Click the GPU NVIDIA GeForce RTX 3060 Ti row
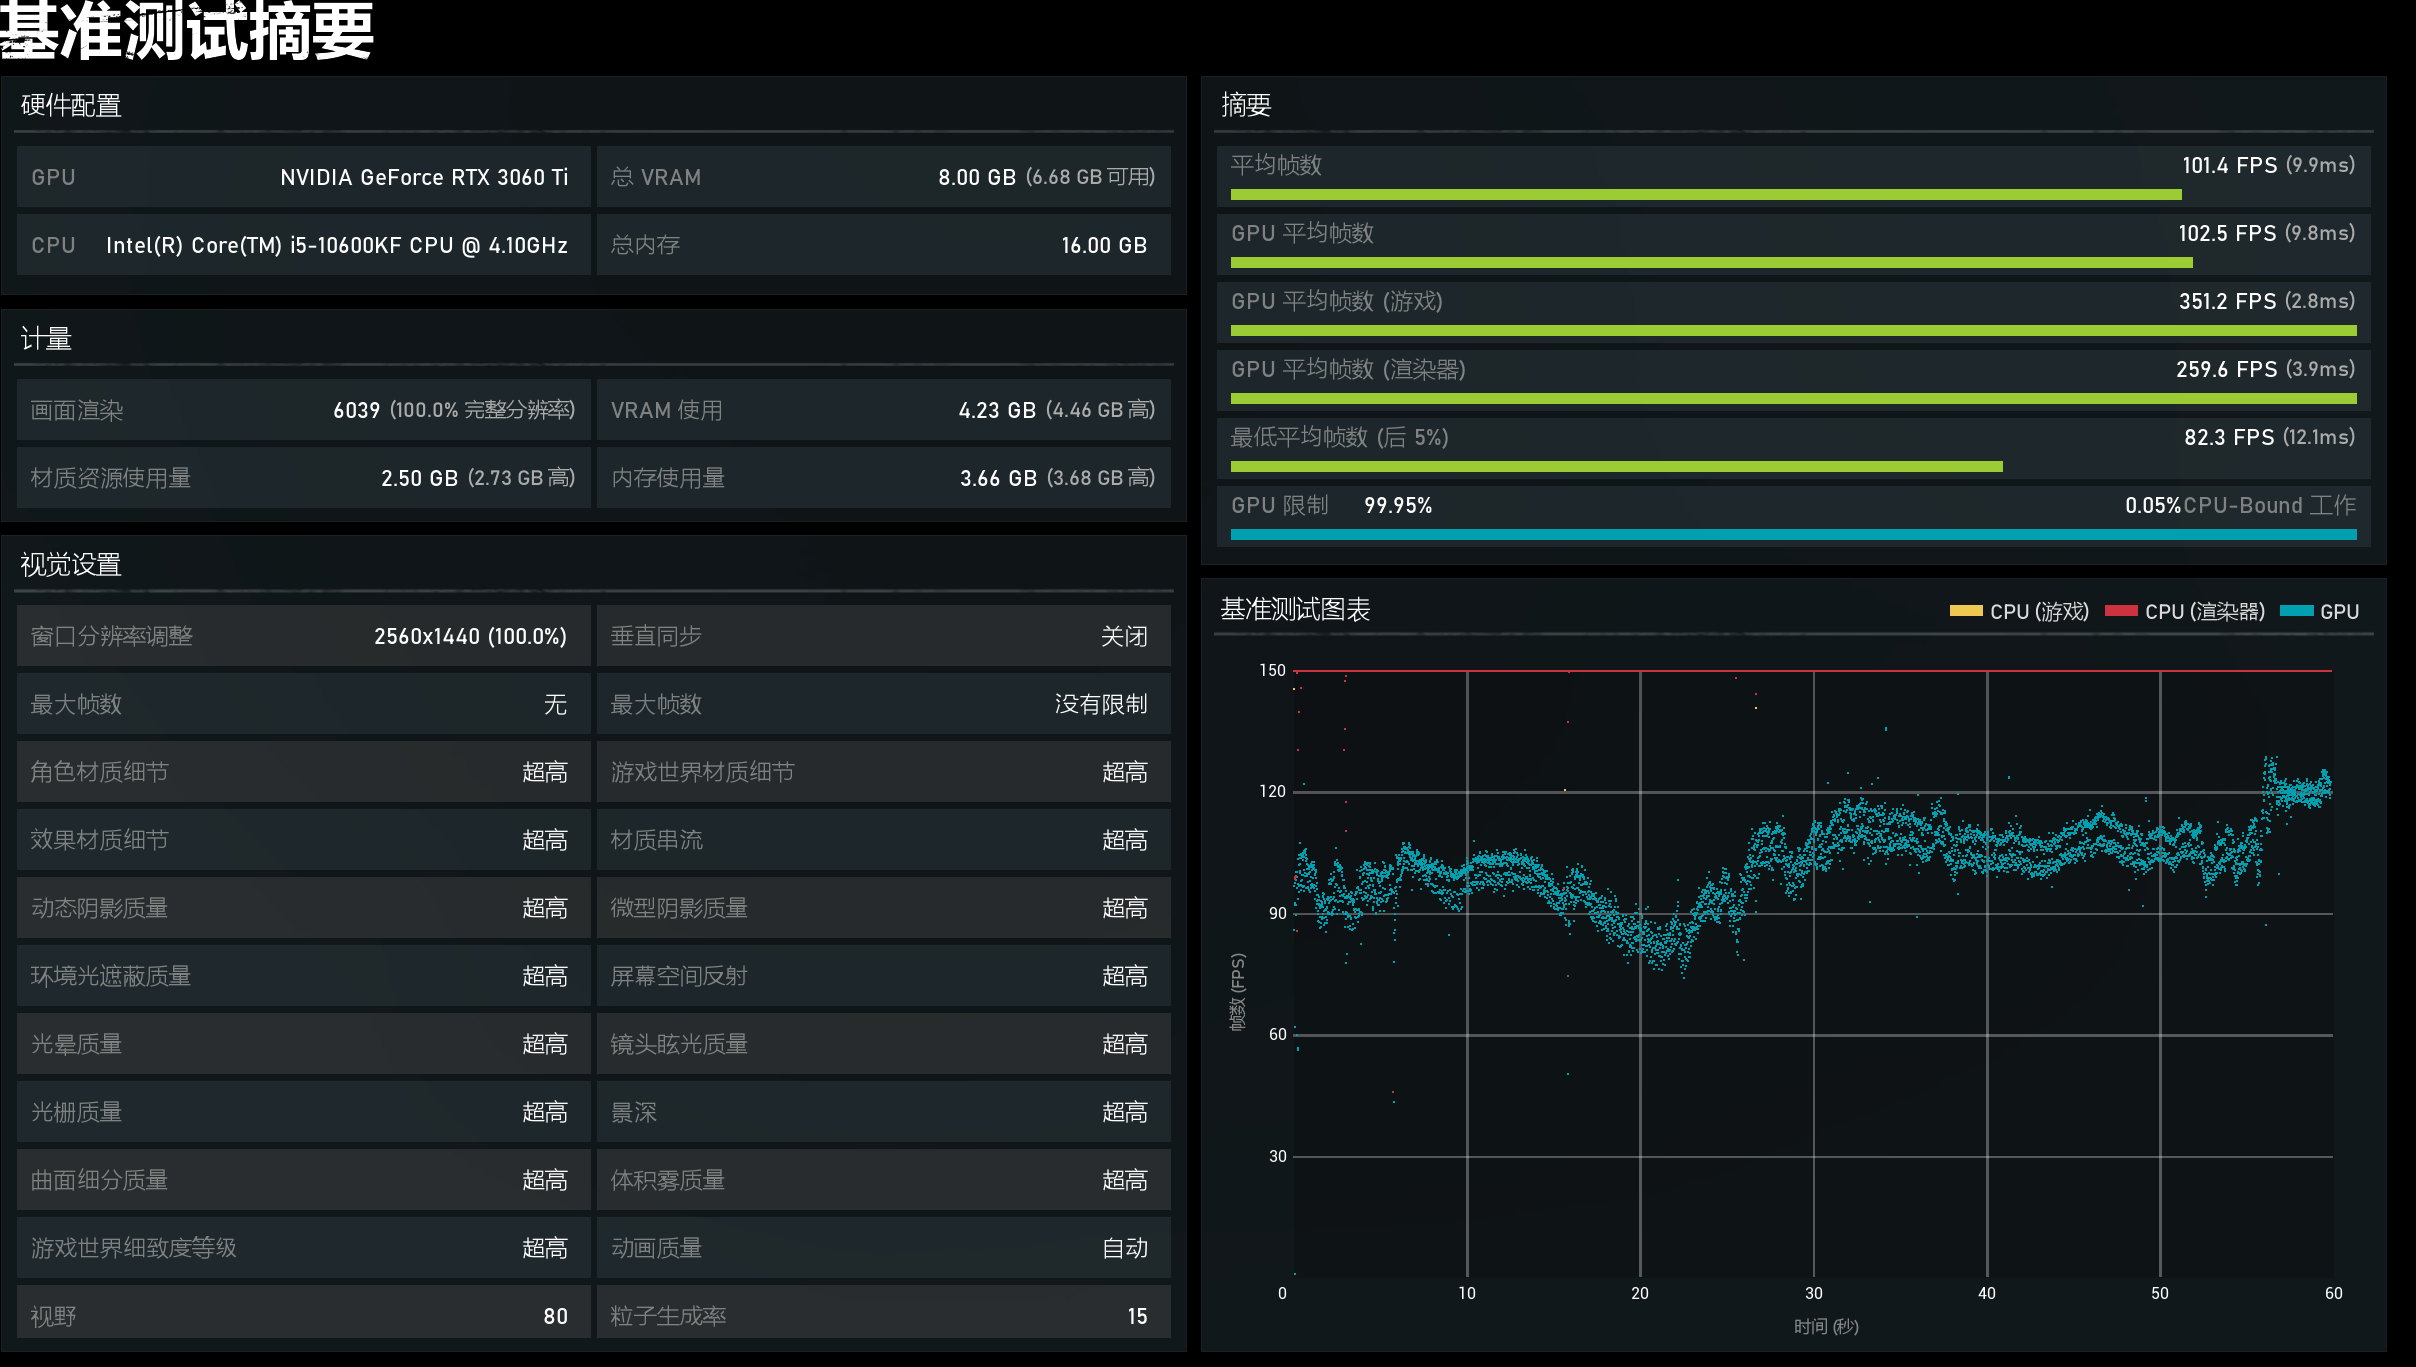This screenshot has height=1367, width=2416. (x=302, y=177)
